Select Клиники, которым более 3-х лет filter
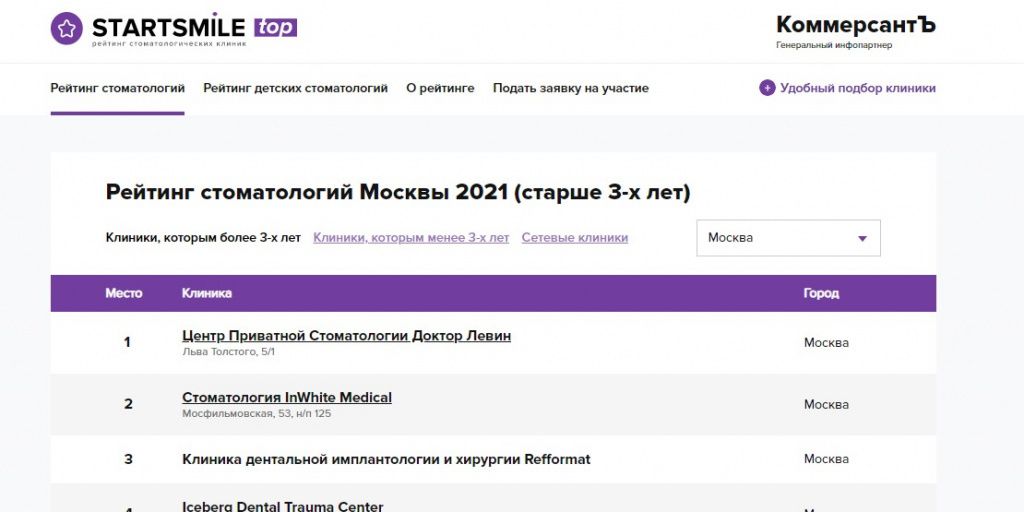The width and height of the screenshot is (1024, 512). click(x=203, y=238)
